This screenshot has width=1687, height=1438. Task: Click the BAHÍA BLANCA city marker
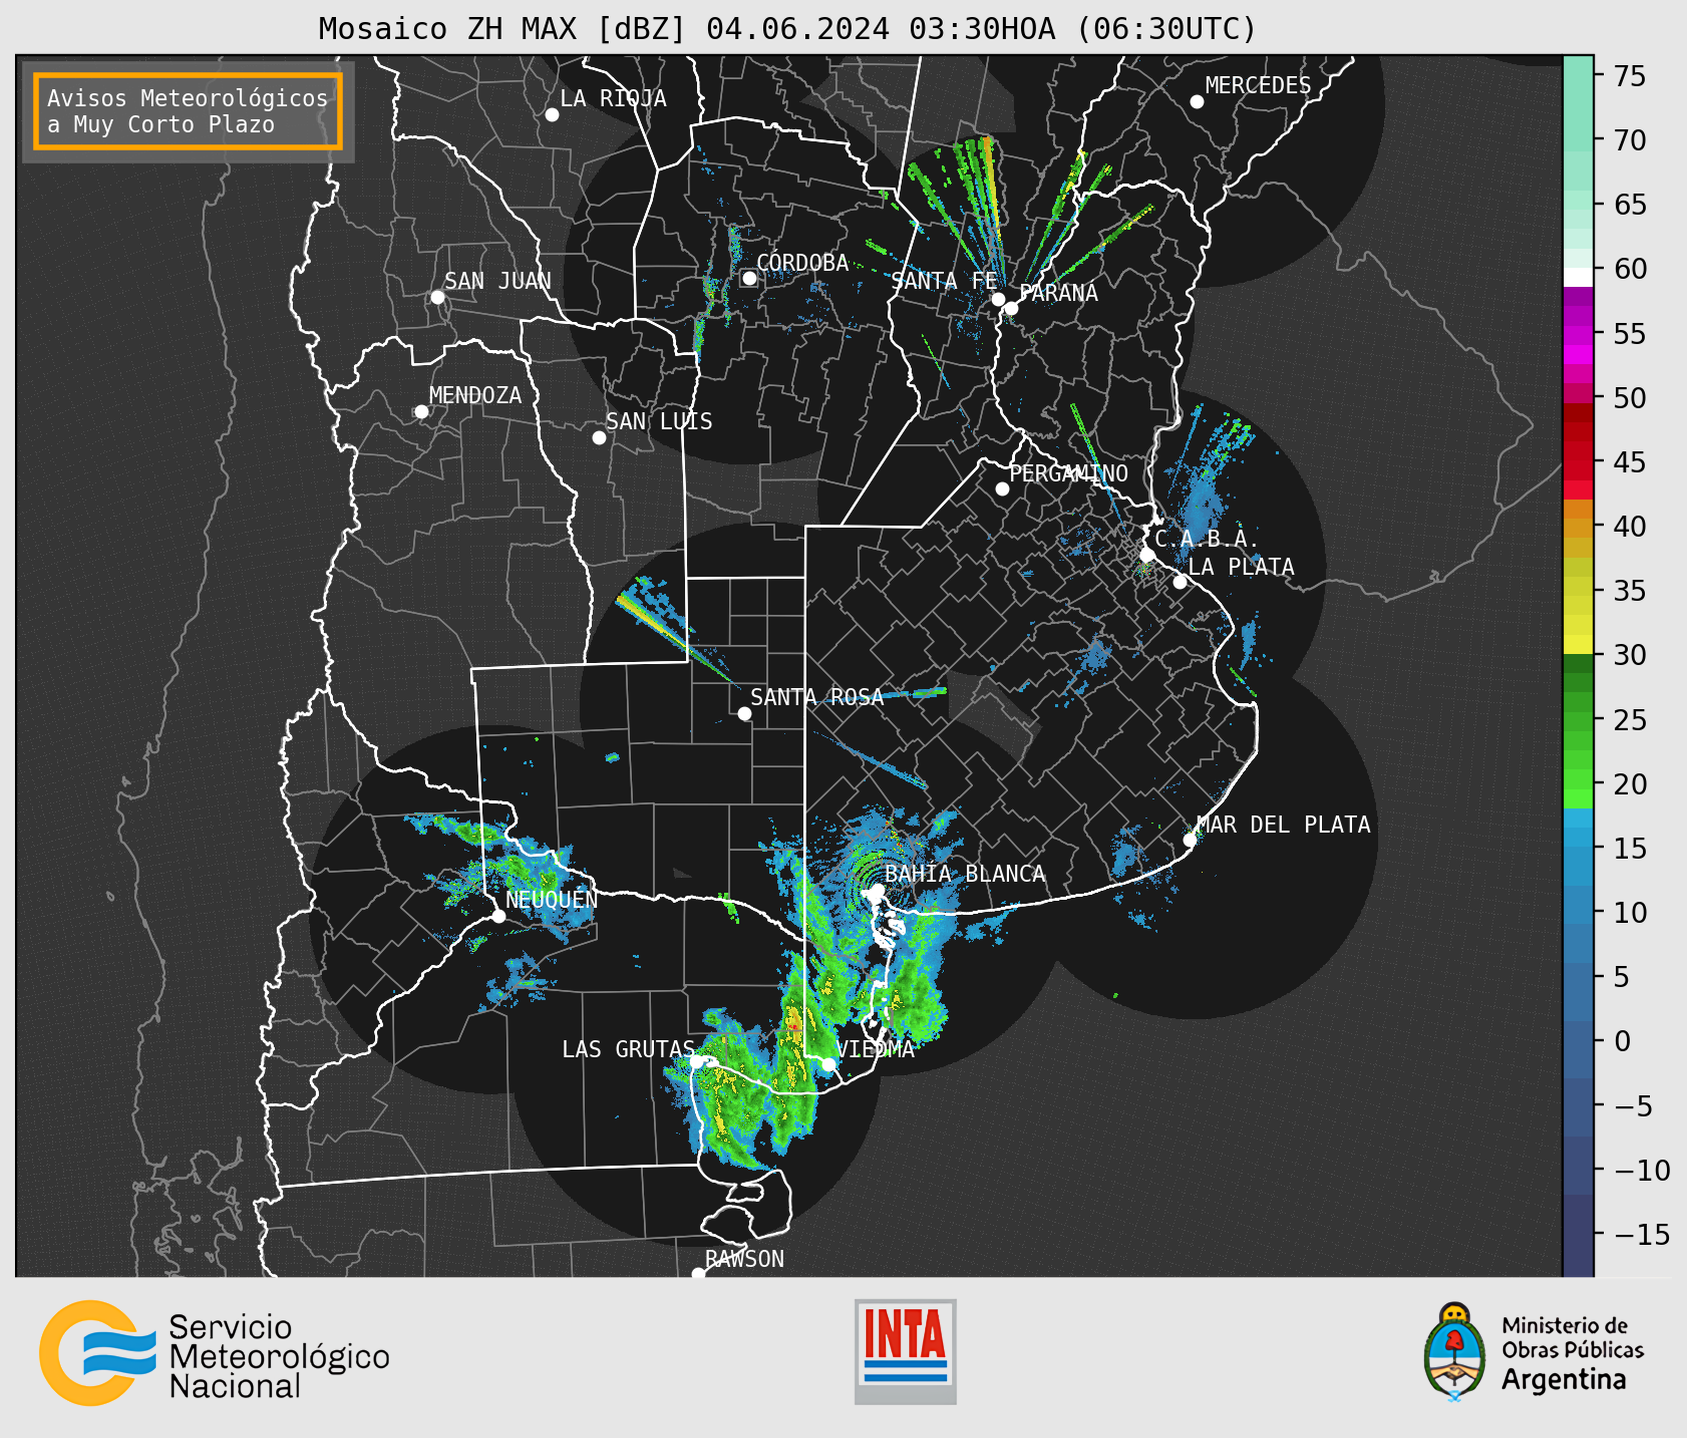877,890
